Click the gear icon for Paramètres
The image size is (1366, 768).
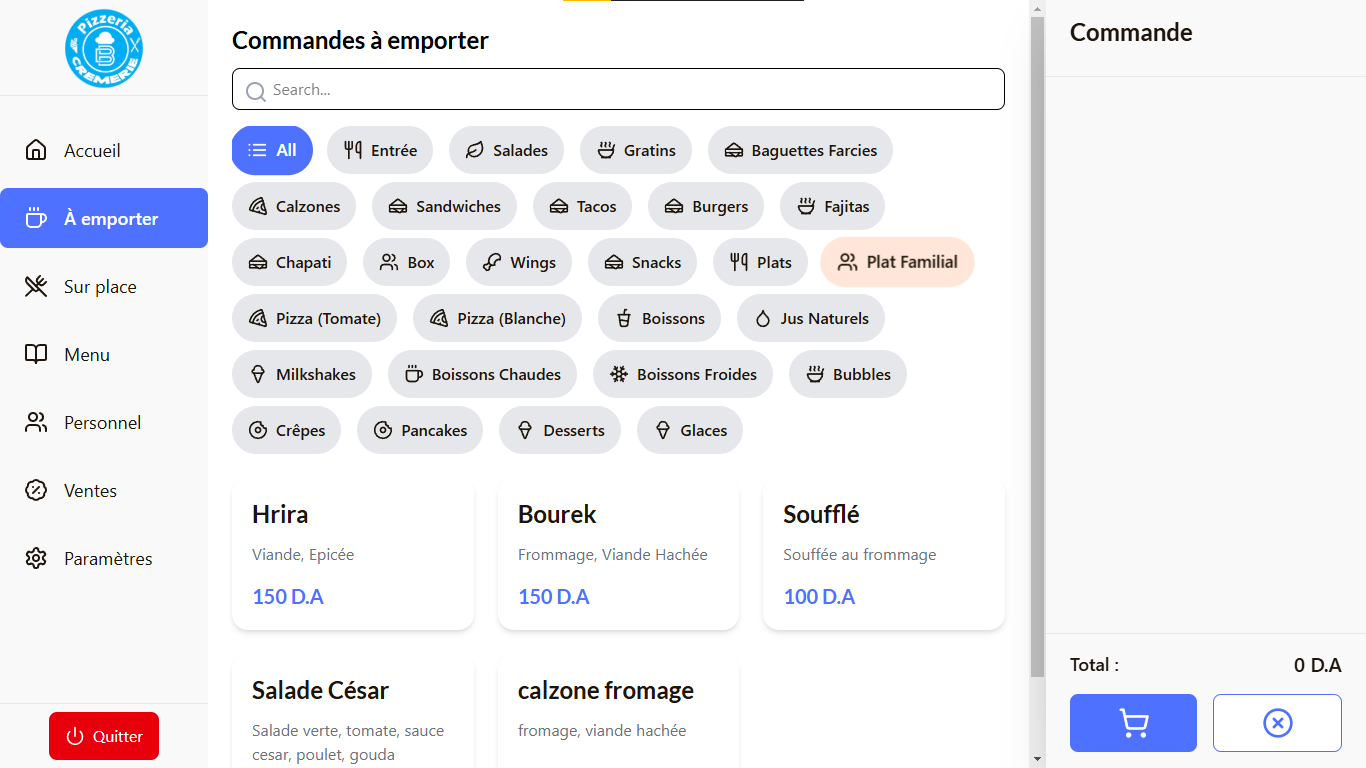pyautogui.click(x=36, y=559)
